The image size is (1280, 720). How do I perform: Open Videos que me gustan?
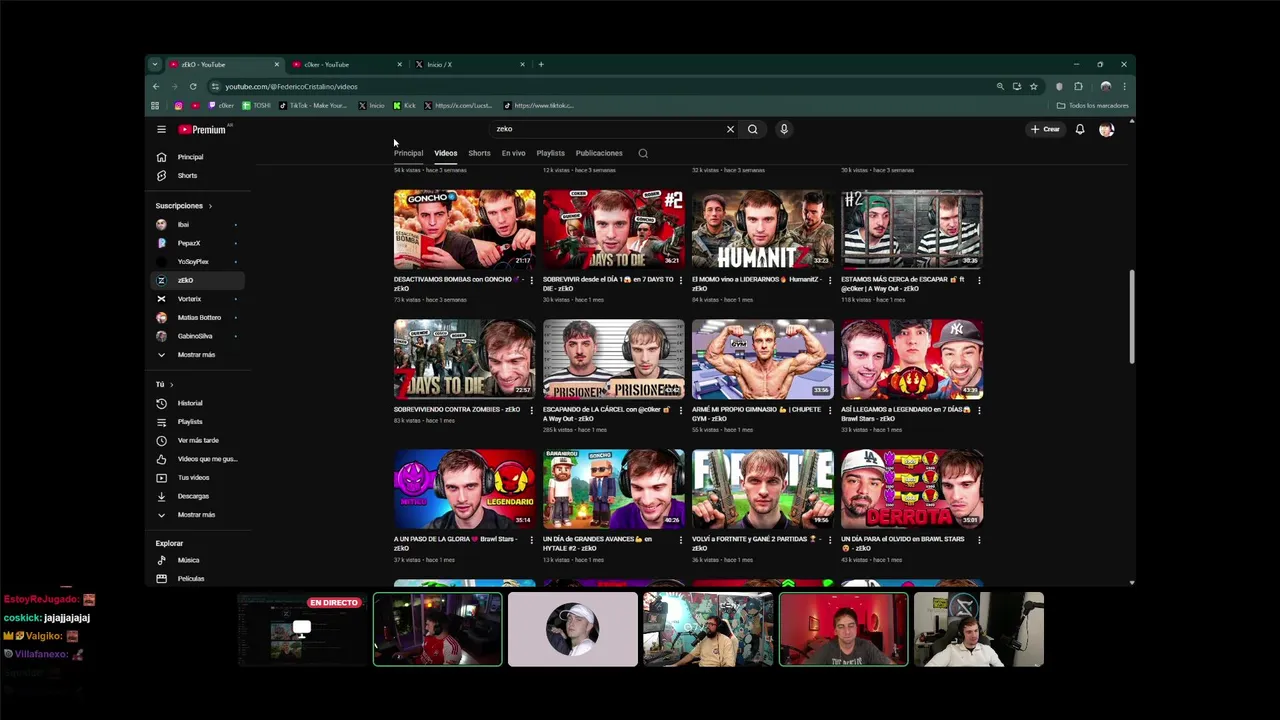(x=207, y=459)
